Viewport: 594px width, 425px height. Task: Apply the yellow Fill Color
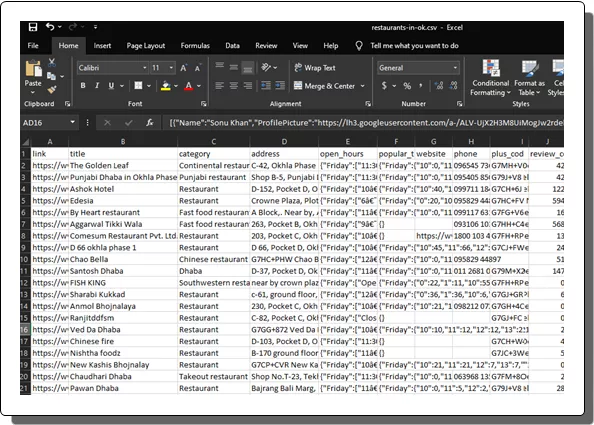click(166, 86)
